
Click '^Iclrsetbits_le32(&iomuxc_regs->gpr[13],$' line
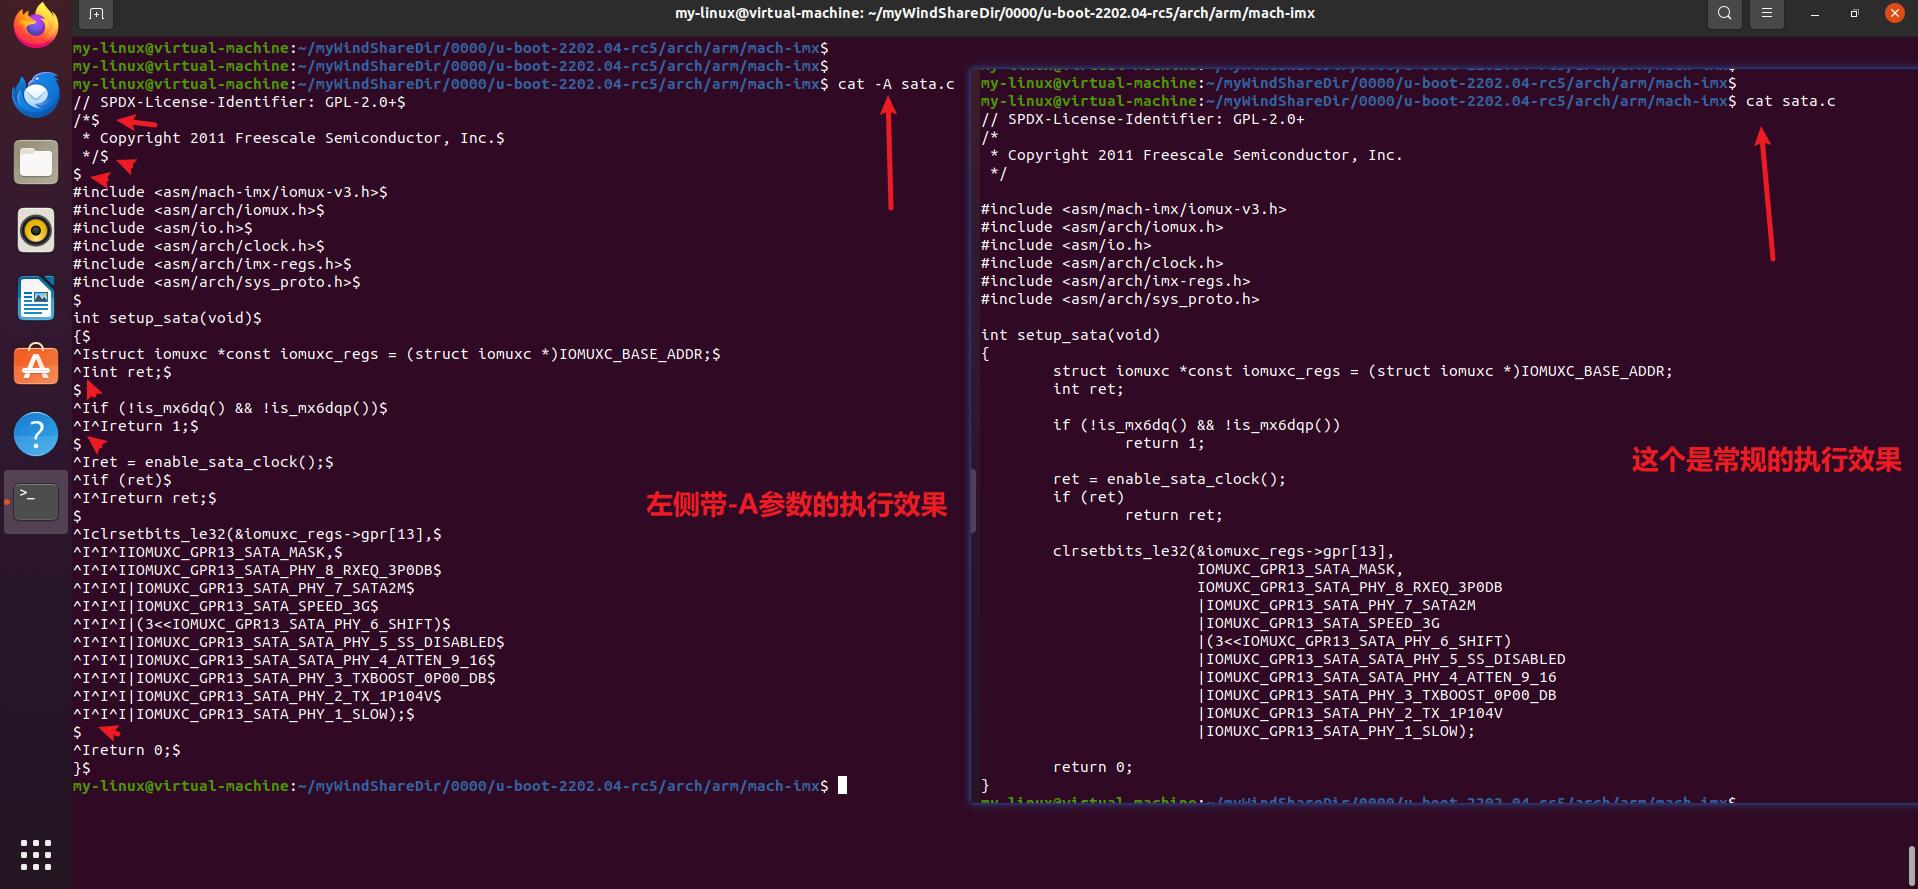(x=257, y=534)
